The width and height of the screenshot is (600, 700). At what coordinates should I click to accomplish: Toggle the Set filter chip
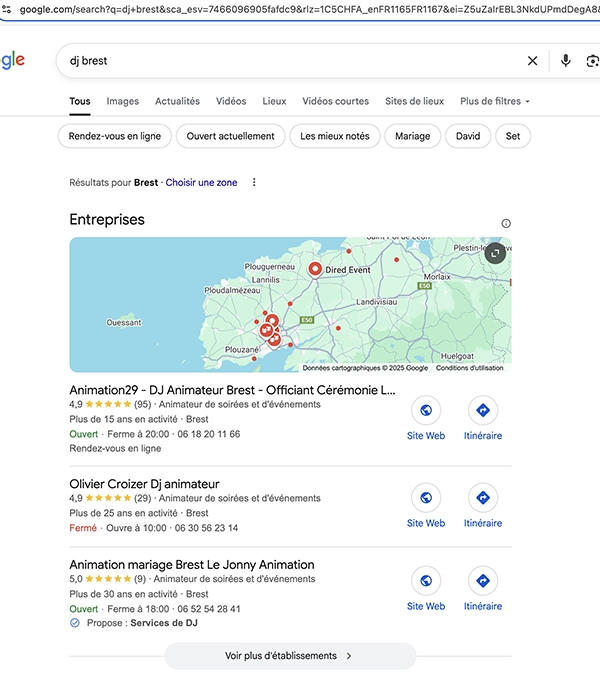pyautogui.click(x=513, y=136)
